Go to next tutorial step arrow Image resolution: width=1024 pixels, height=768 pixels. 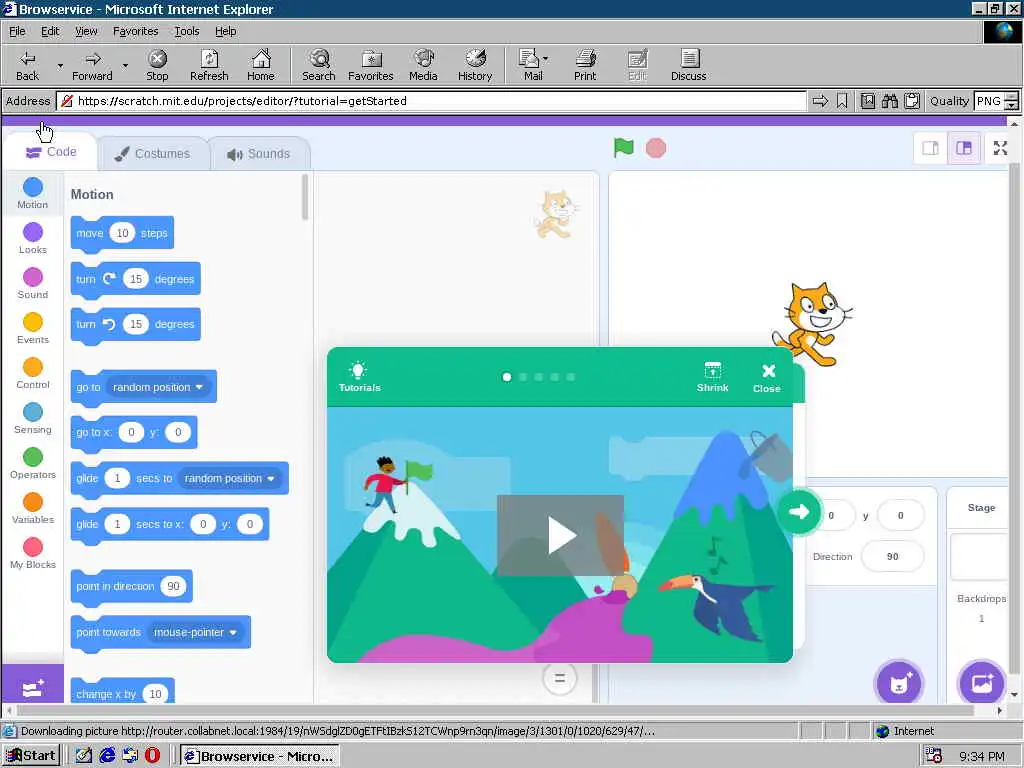coord(799,512)
